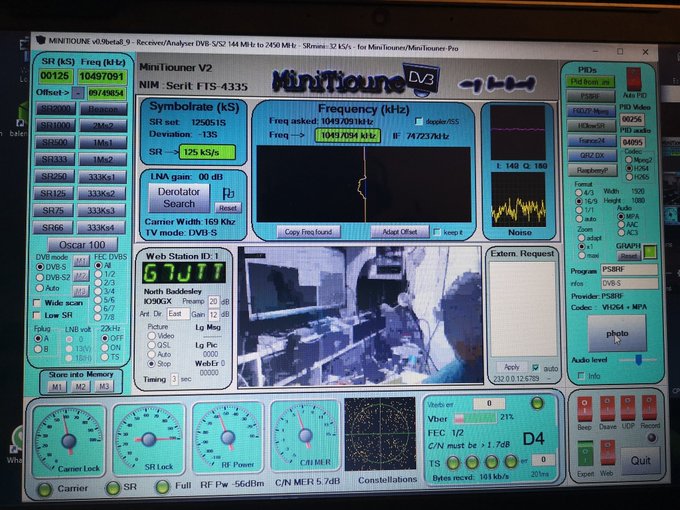680x510 pixels.
Task: Click the Oscar 100 button
Action: pos(82,245)
